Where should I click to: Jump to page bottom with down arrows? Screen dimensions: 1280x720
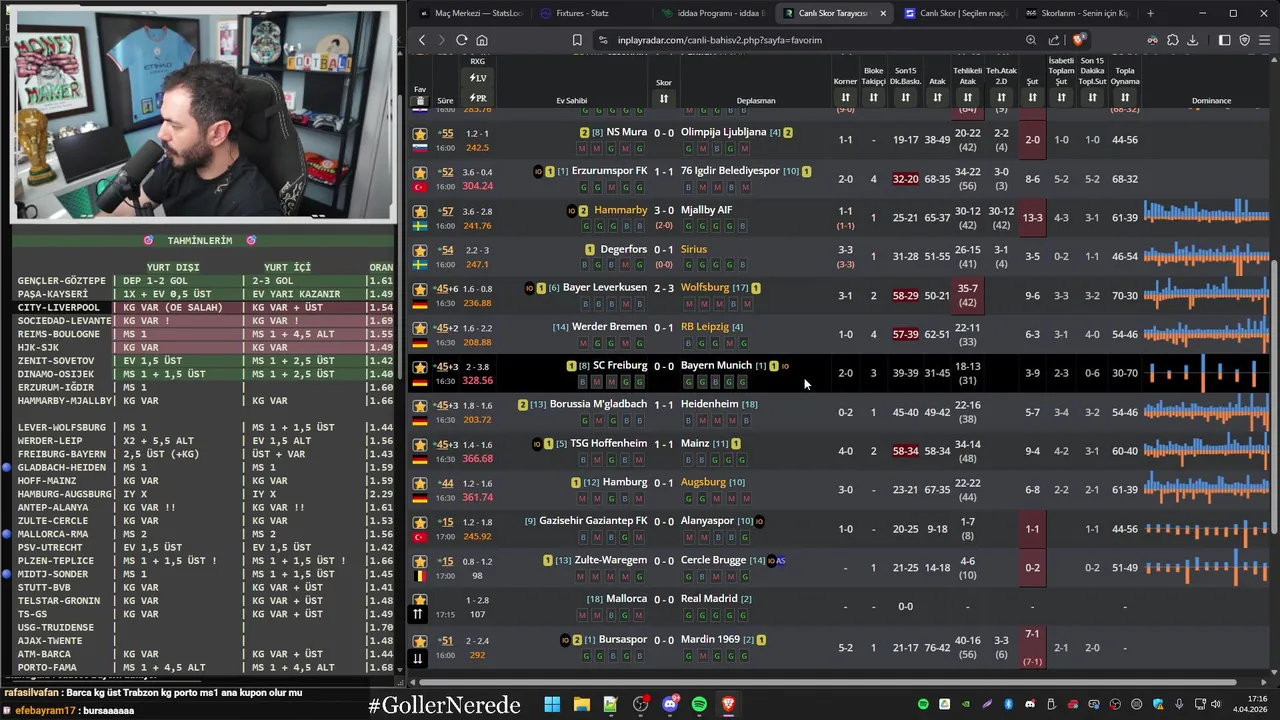coord(418,657)
